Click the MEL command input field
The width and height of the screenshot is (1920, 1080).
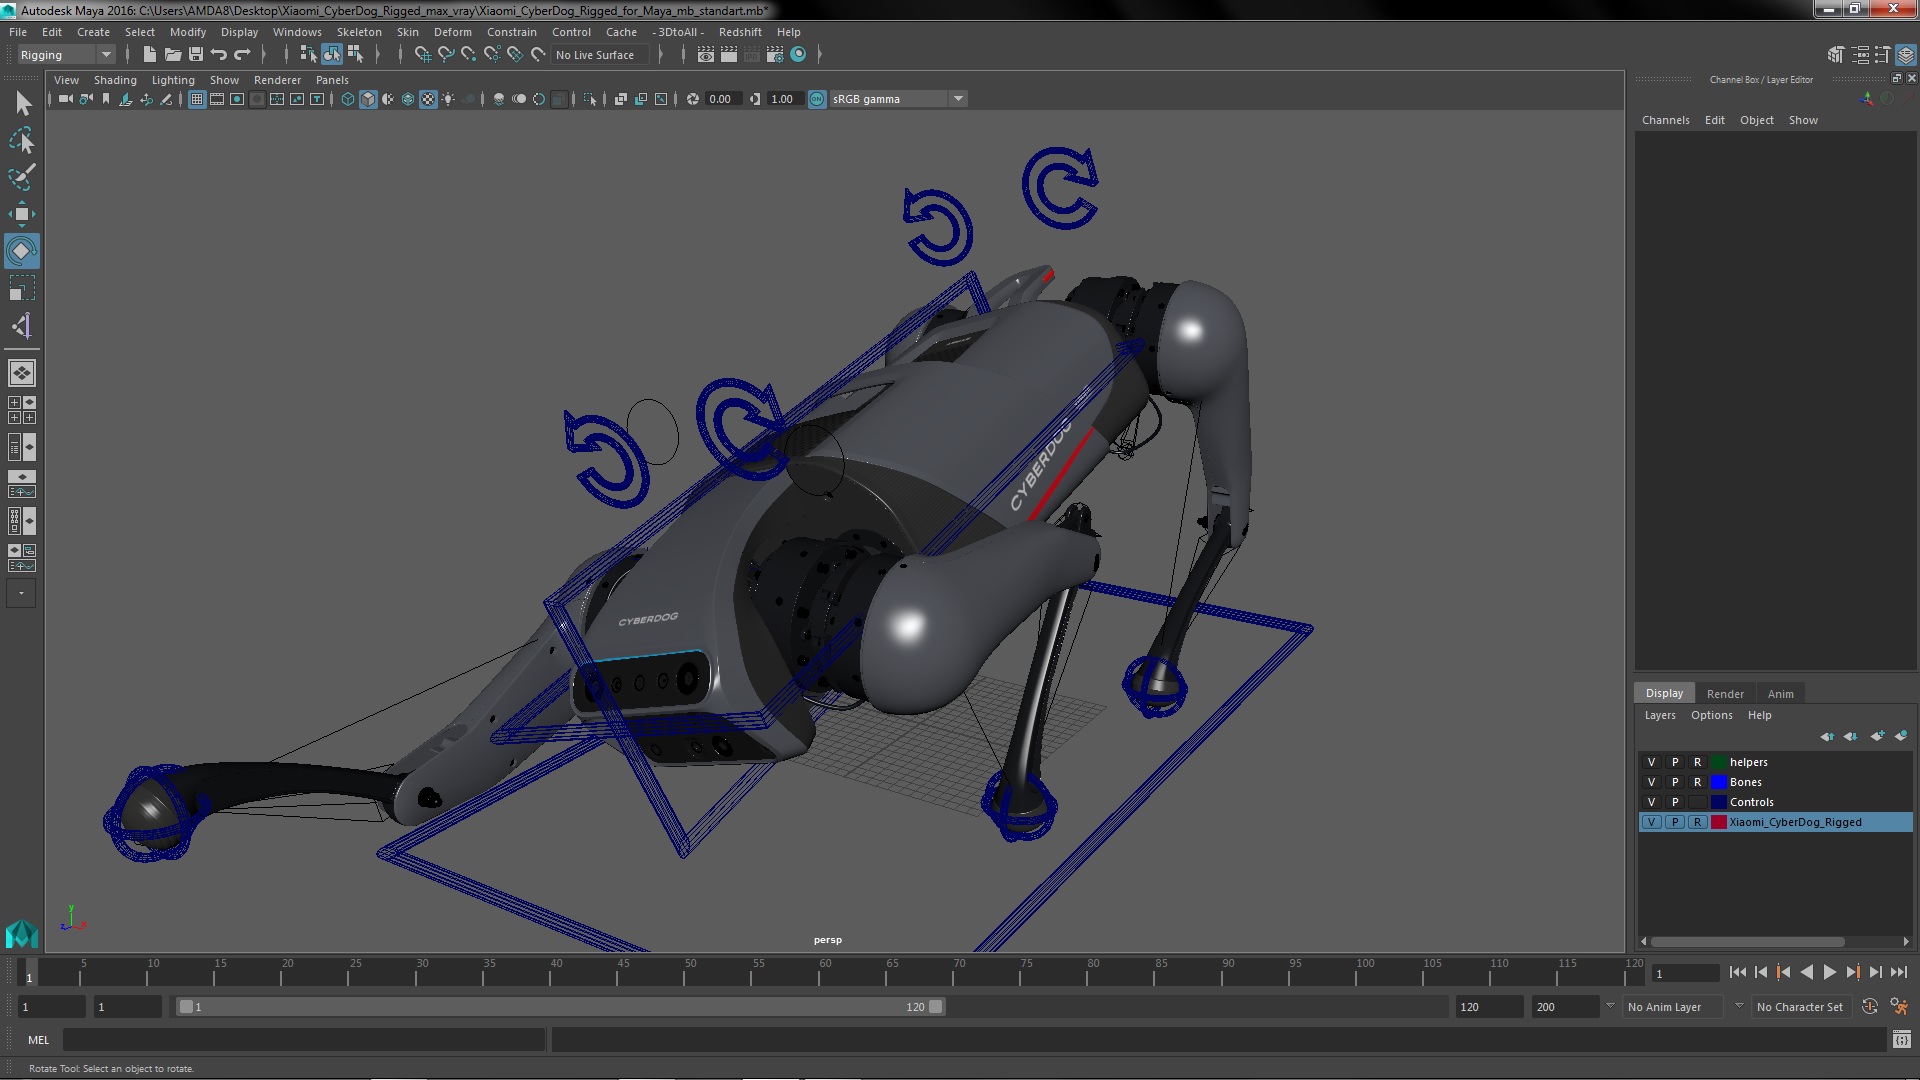pos(303,1040)
